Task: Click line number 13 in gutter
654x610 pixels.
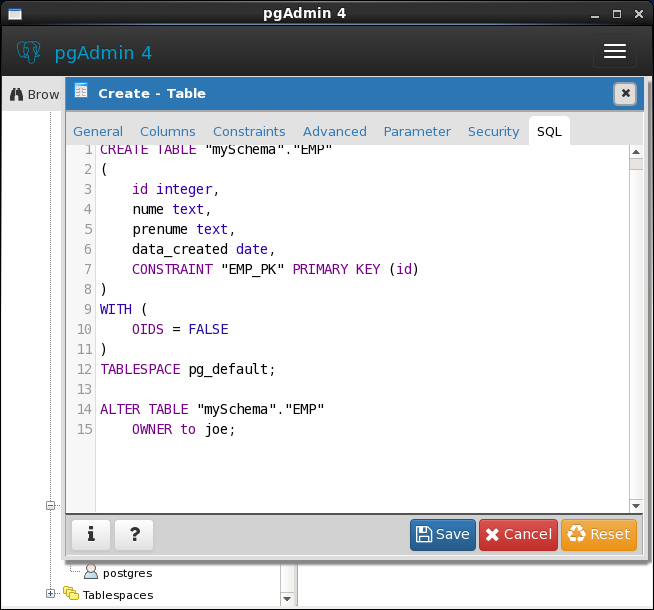Action: (84, 389)
